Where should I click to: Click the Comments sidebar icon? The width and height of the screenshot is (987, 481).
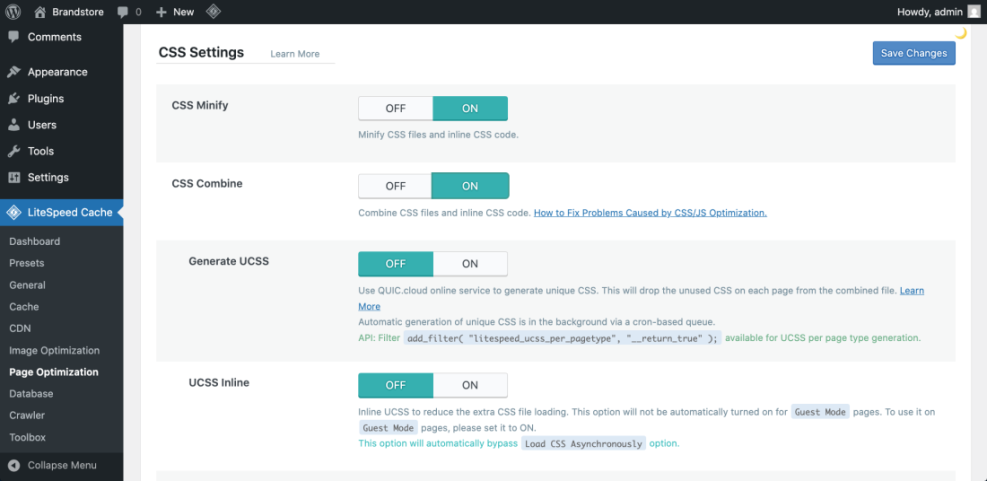(x=14, y=37)
